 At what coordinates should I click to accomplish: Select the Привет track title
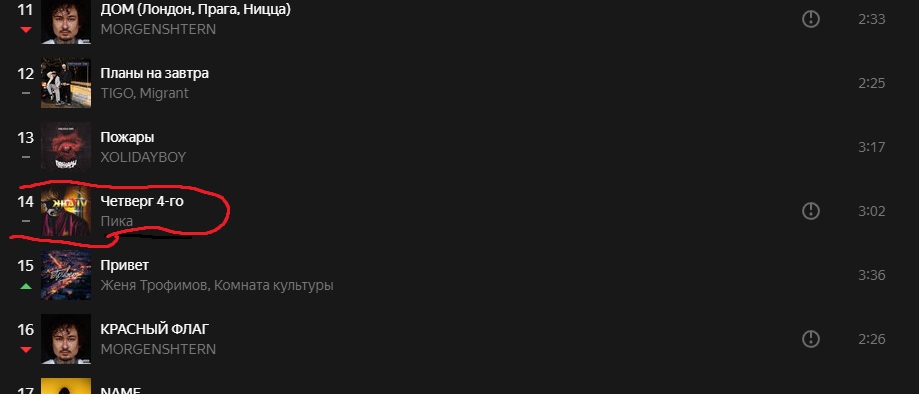[x=125, y=265]
